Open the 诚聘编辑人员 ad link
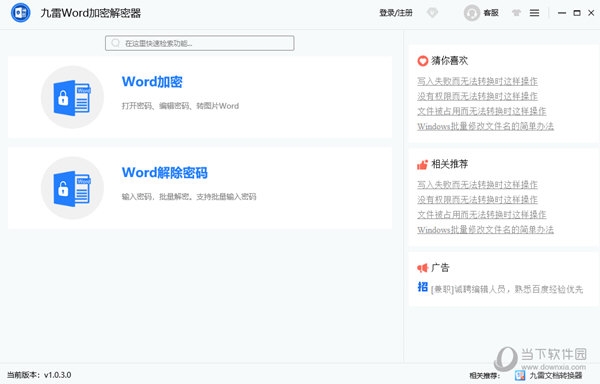 click(x=507, y=289)
